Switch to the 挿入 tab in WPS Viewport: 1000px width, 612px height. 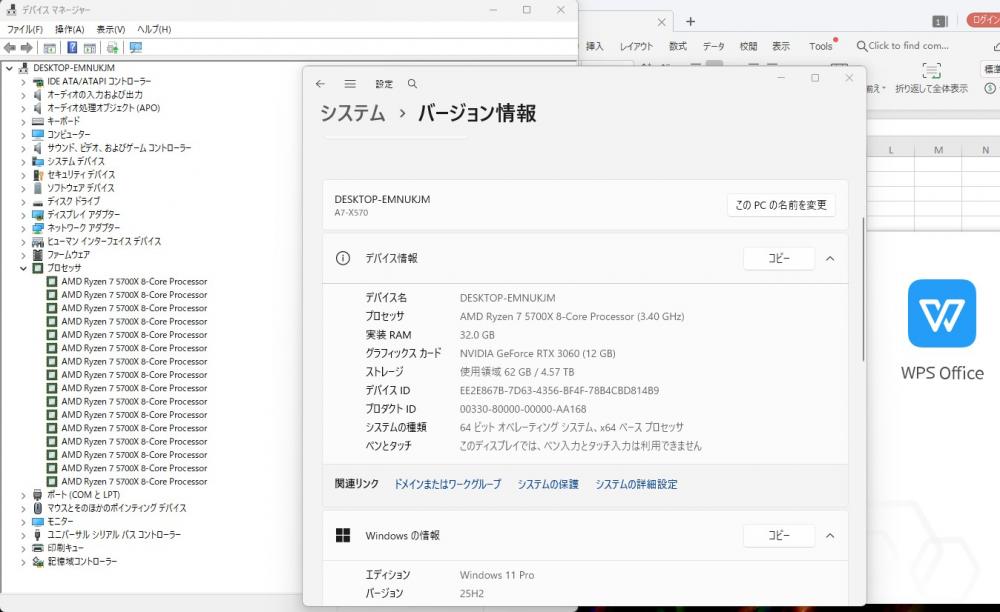pos(594,47)
